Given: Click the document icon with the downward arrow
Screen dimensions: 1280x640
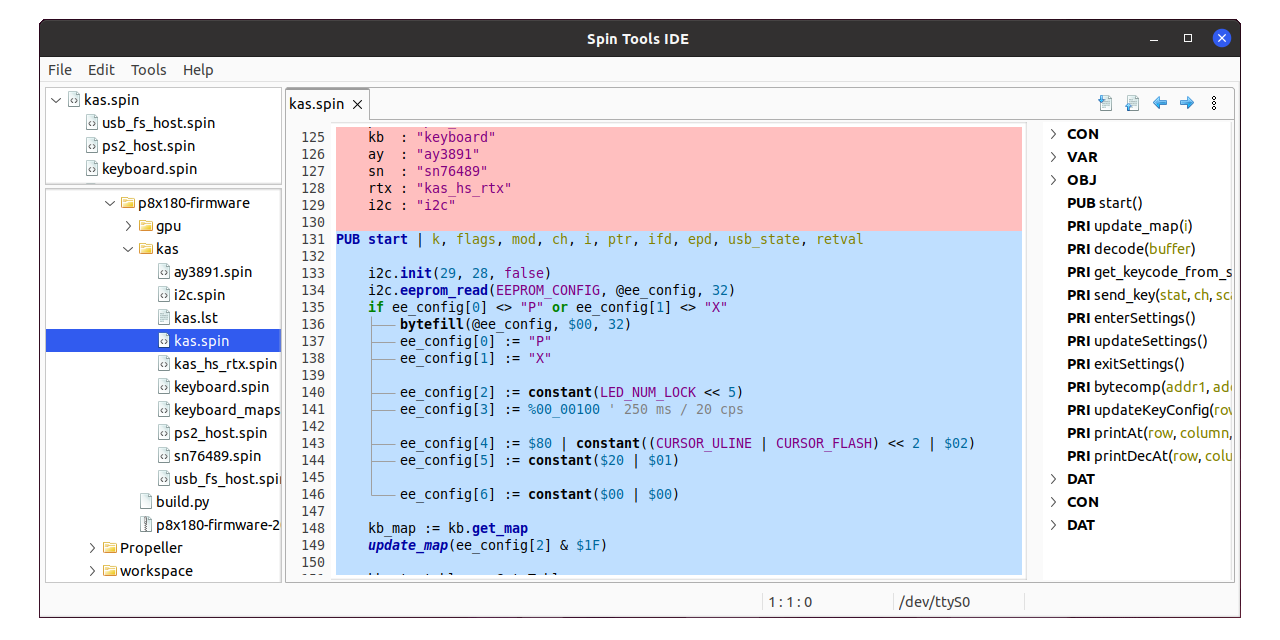Looking at the screenshot, I should [x=1105, y=102].
